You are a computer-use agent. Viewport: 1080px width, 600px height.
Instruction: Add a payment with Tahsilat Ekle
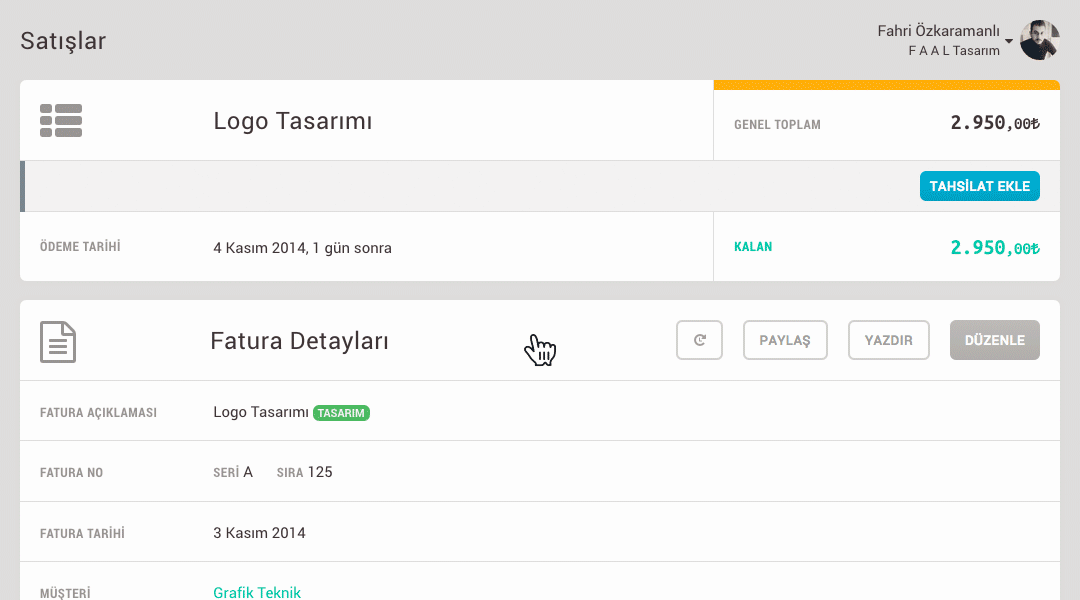coord(979,186)
